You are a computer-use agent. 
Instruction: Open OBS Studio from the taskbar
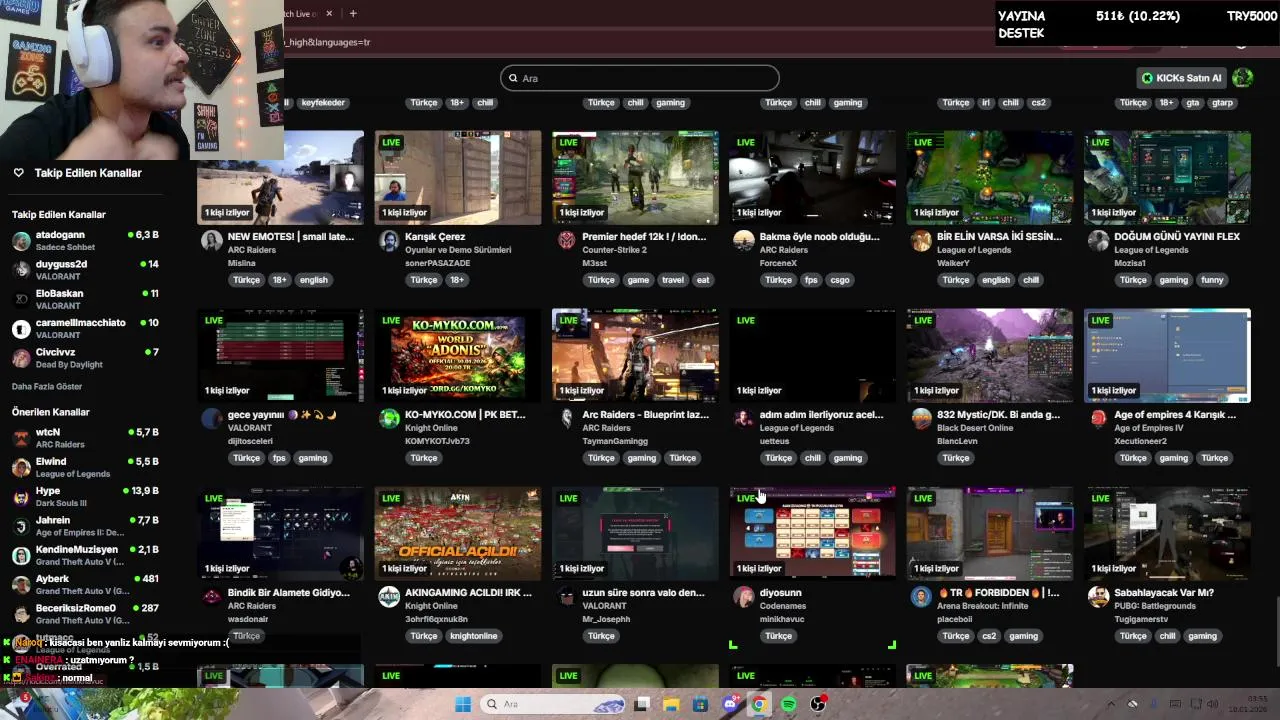tap(818, 704)
